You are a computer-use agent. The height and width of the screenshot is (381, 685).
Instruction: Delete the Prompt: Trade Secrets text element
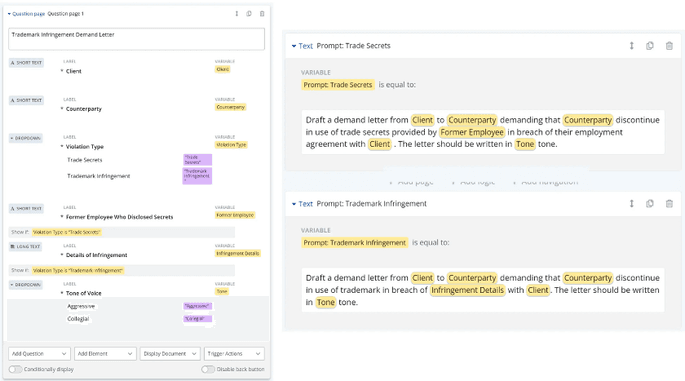coord(669,45)
